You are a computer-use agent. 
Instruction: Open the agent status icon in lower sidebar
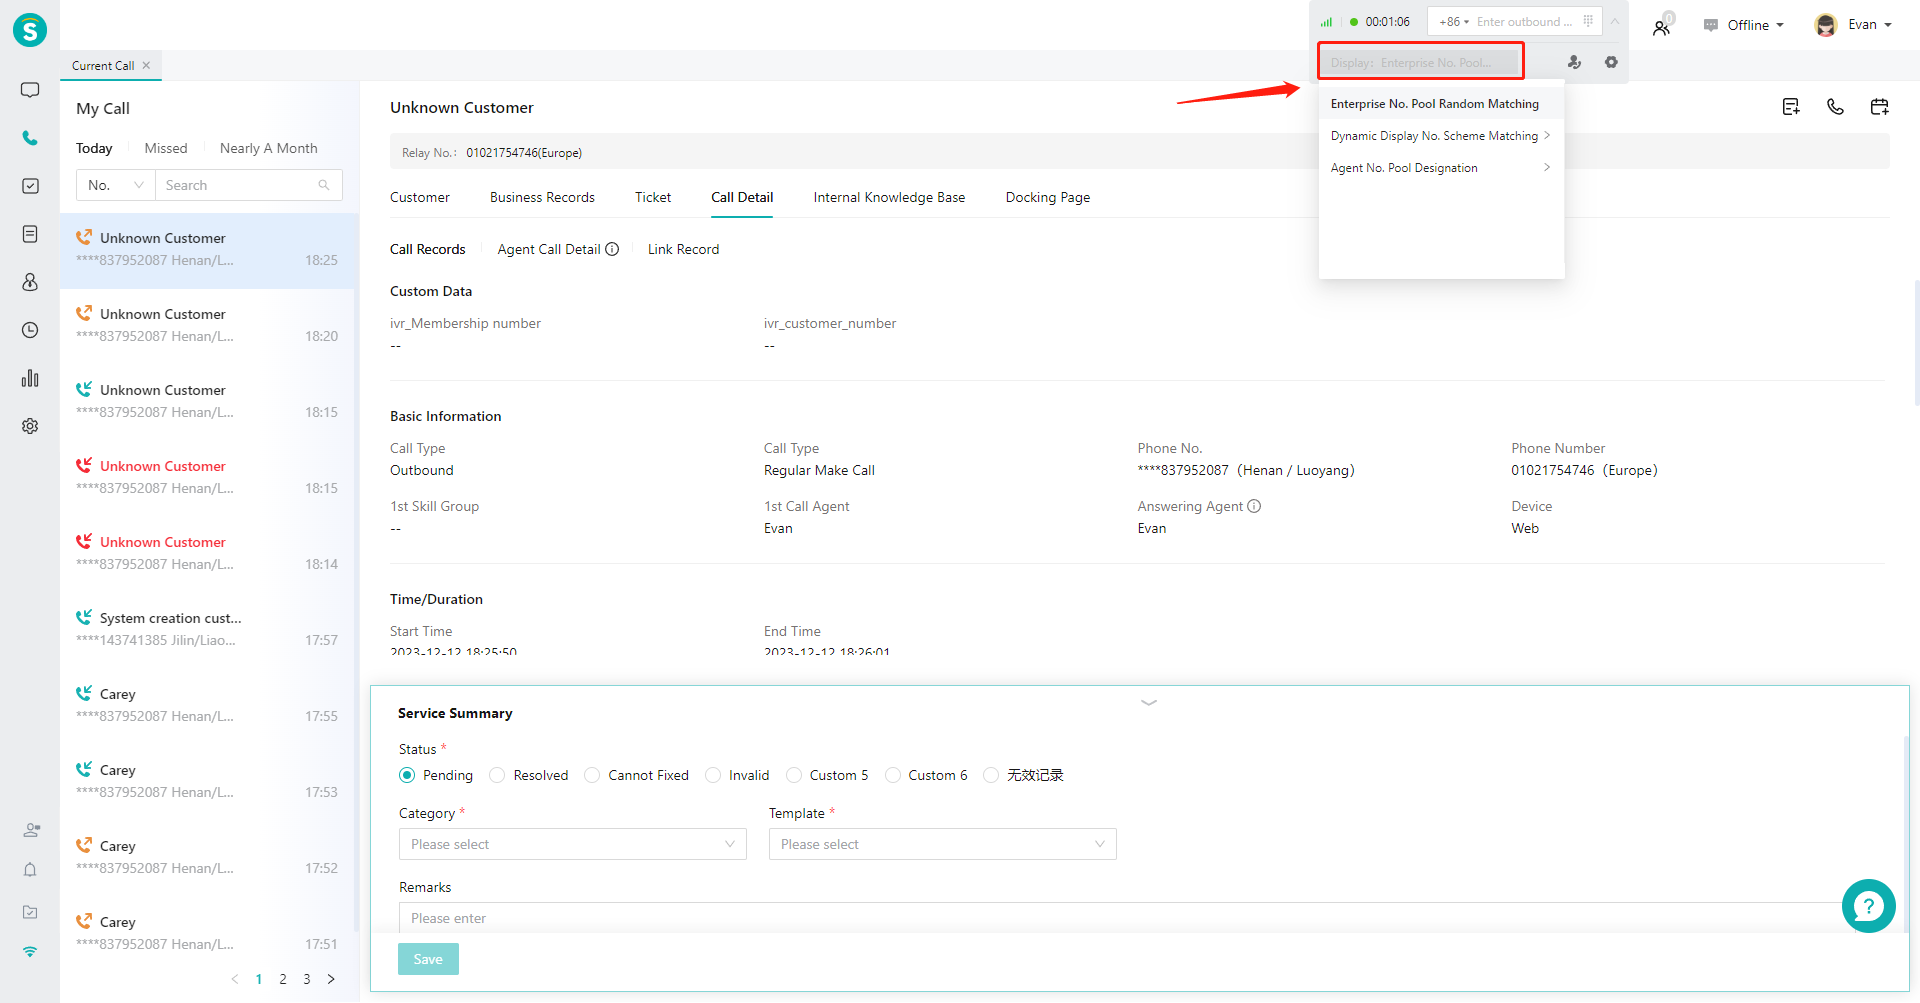[31, 830]
